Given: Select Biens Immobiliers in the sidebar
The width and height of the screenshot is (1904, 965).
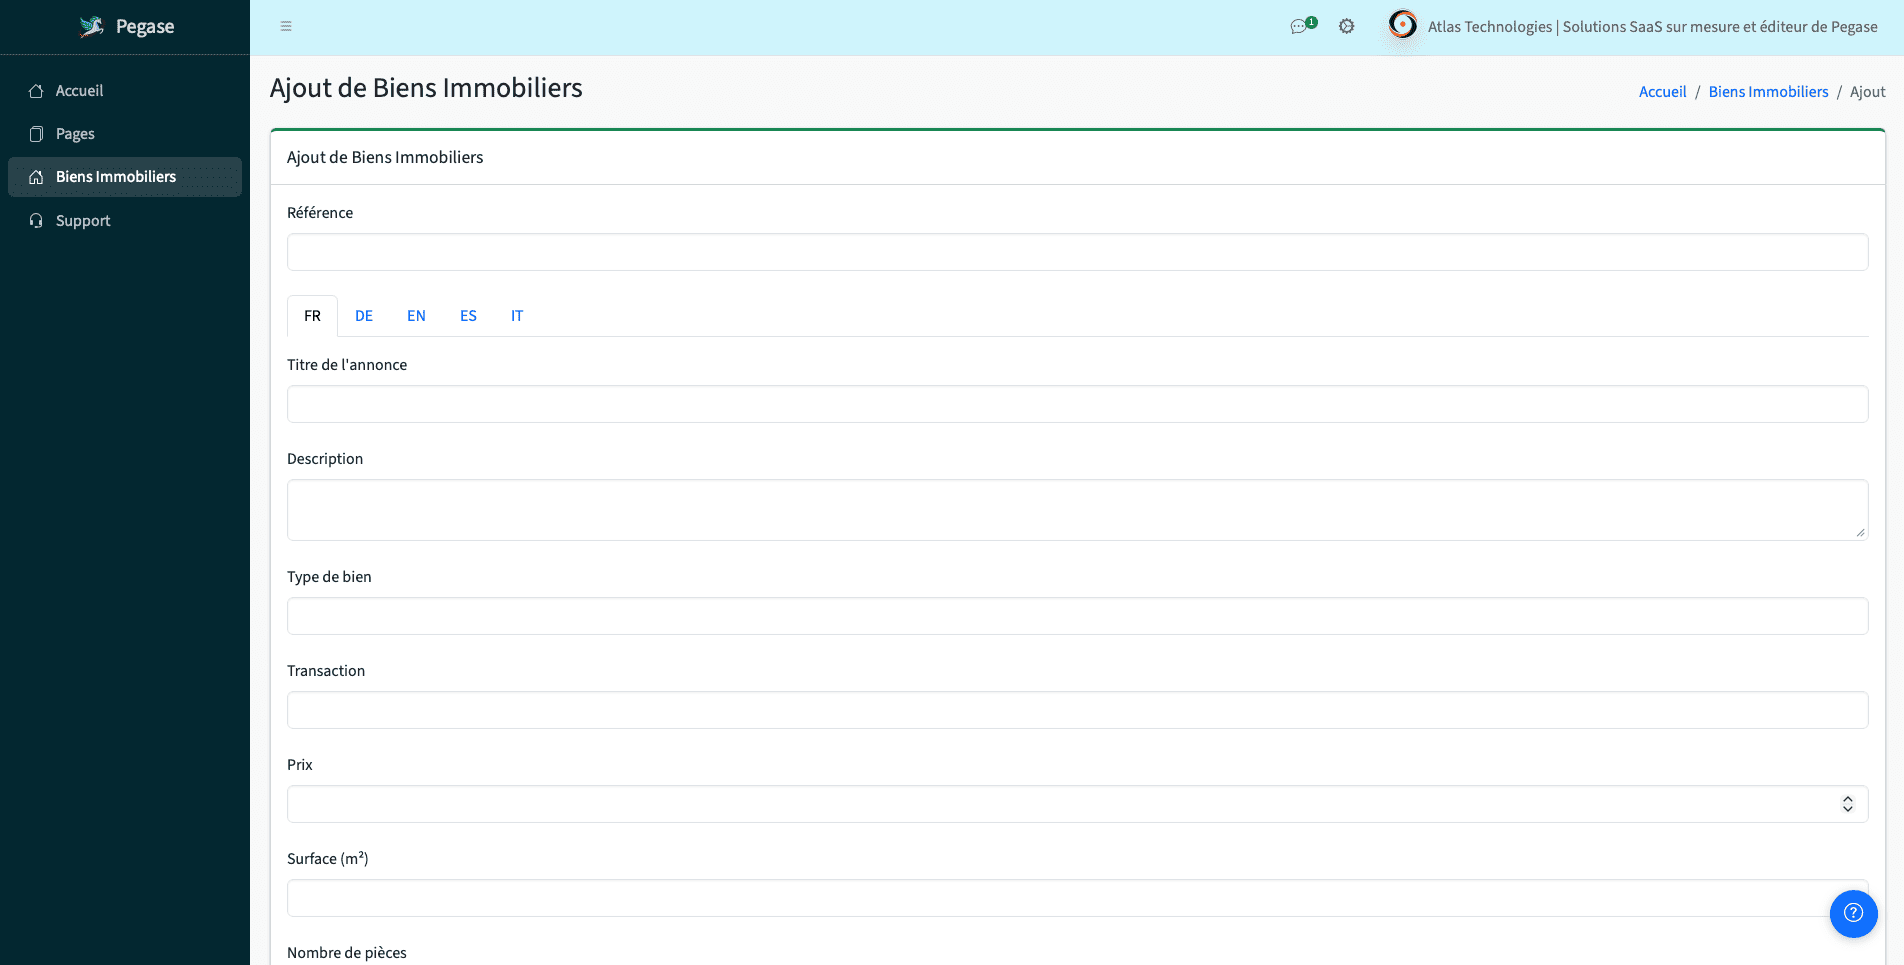Looking at the screenshot, I should click(x=115, y=177).
